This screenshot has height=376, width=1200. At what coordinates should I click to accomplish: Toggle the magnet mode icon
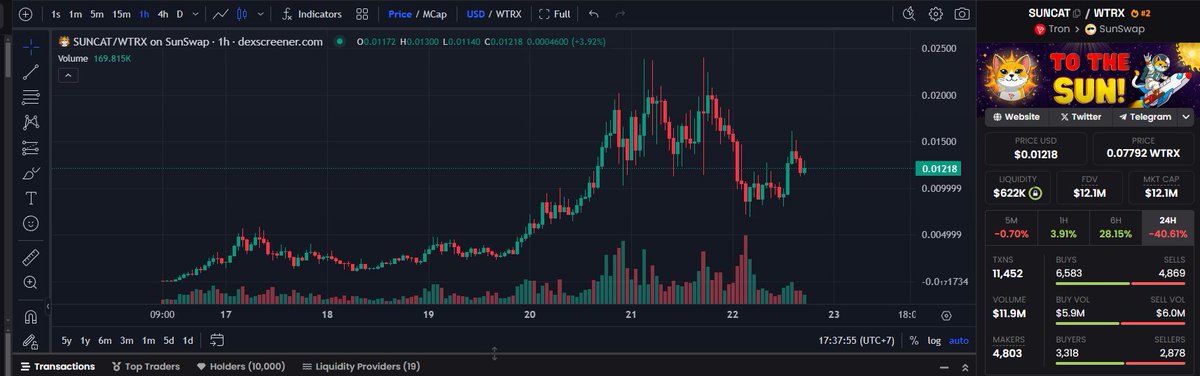point(31,318)
